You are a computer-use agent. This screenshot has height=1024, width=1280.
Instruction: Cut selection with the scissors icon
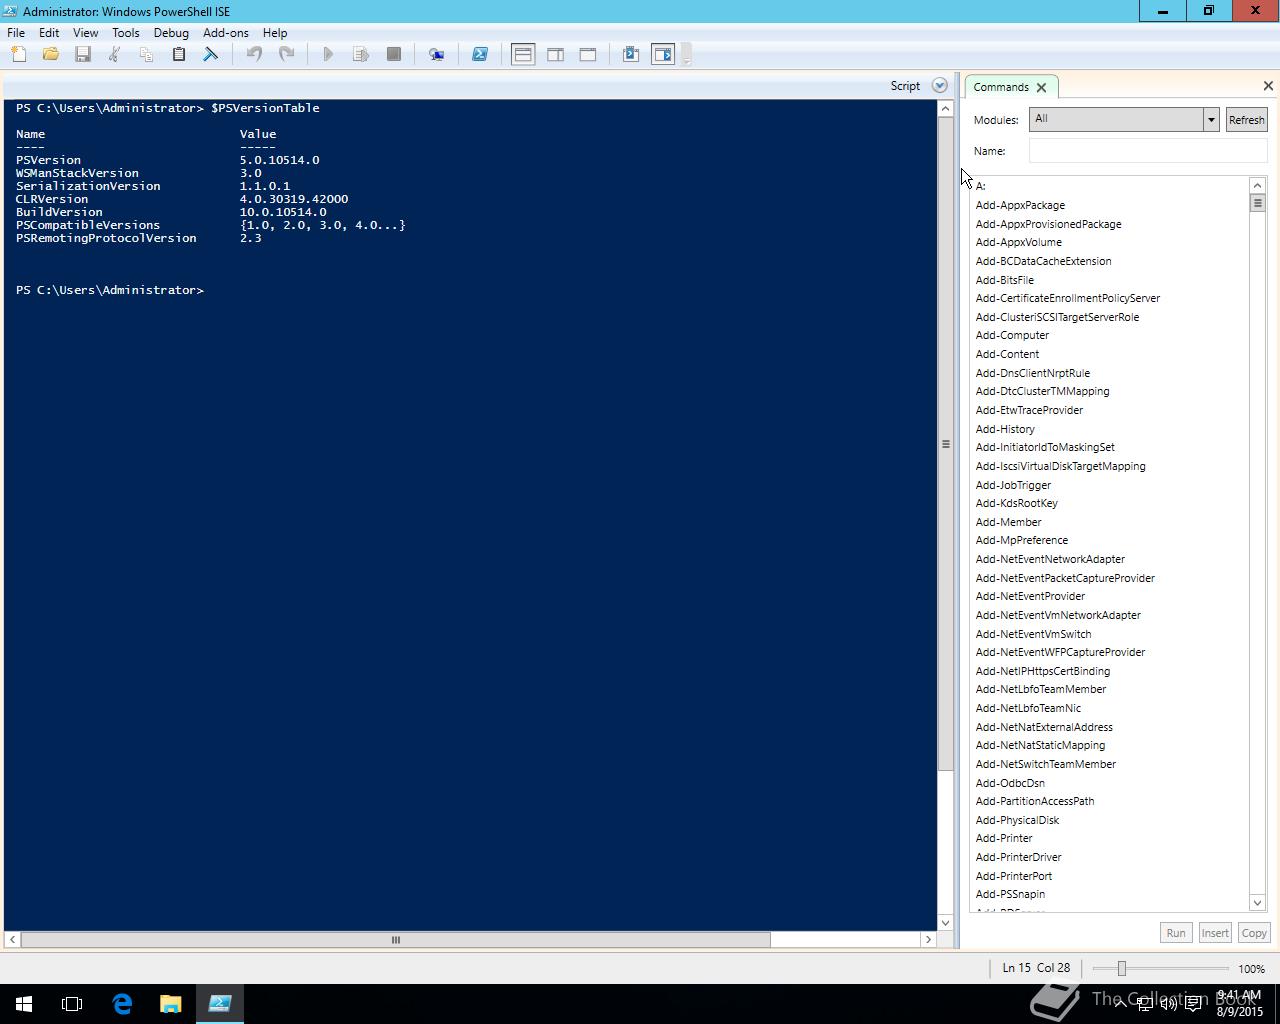115,54
